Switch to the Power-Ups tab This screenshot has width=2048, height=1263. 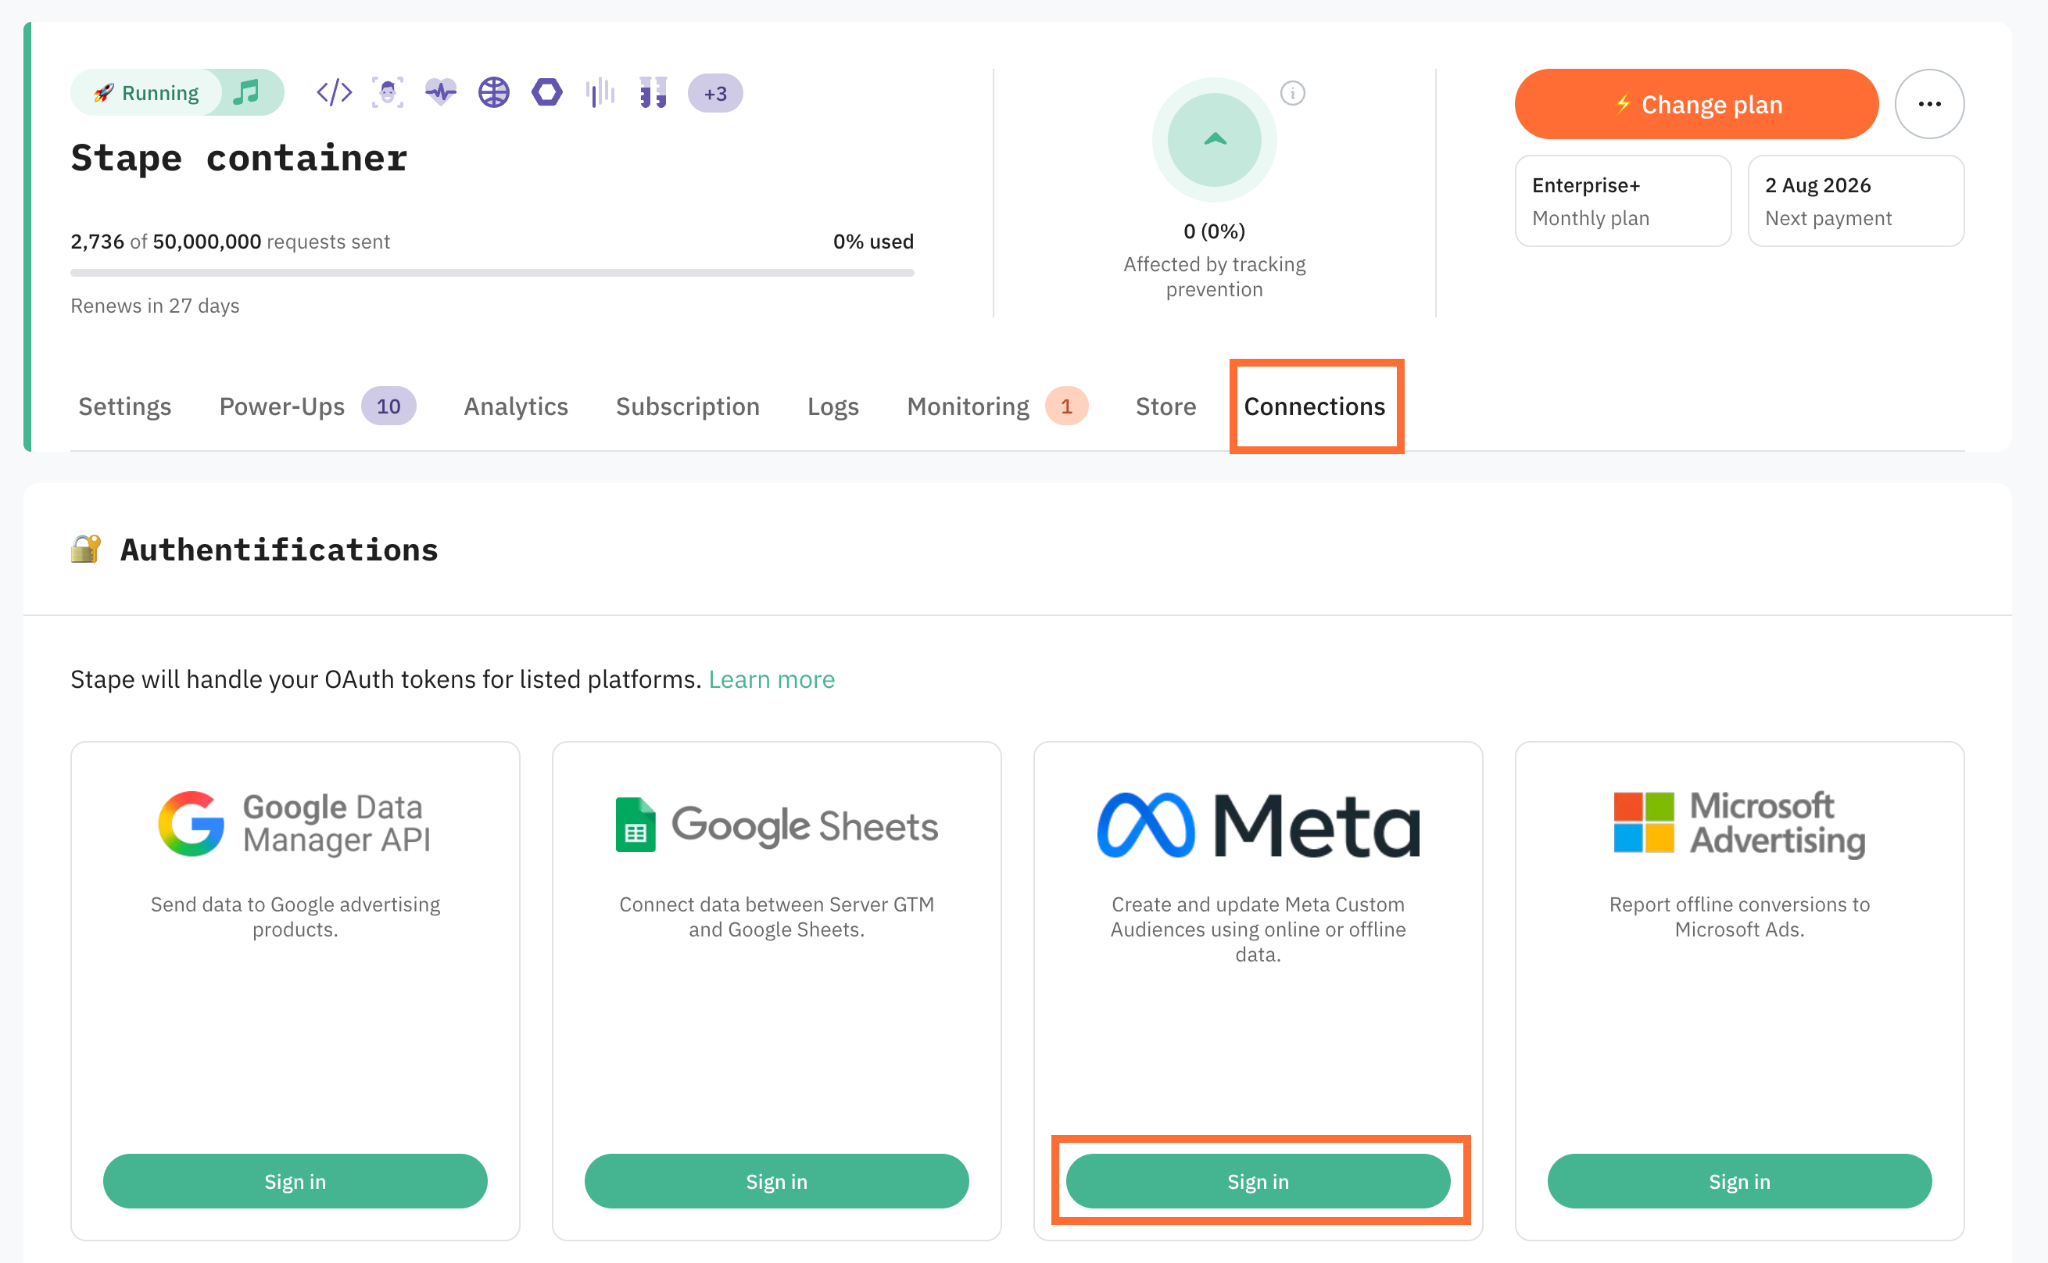tap(317, 406)
